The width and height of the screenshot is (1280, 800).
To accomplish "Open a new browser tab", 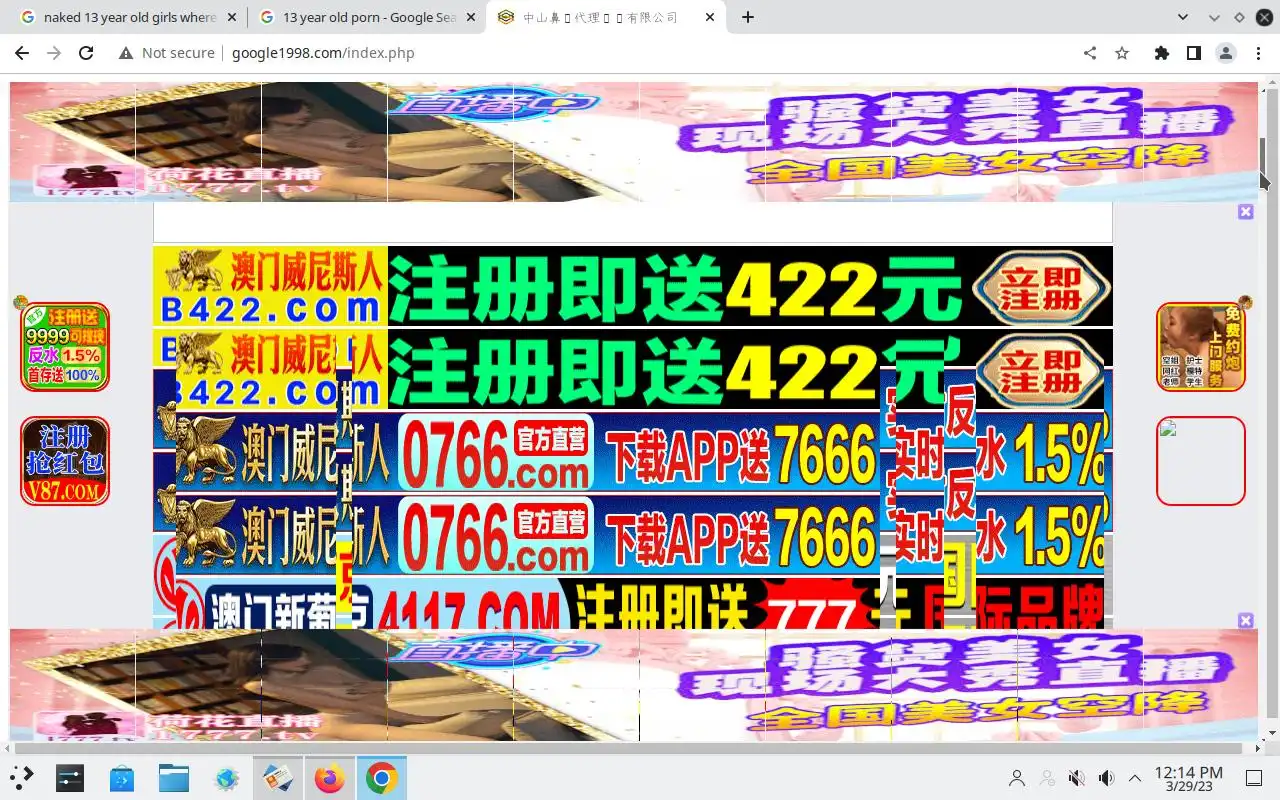I will pos(748,17).
